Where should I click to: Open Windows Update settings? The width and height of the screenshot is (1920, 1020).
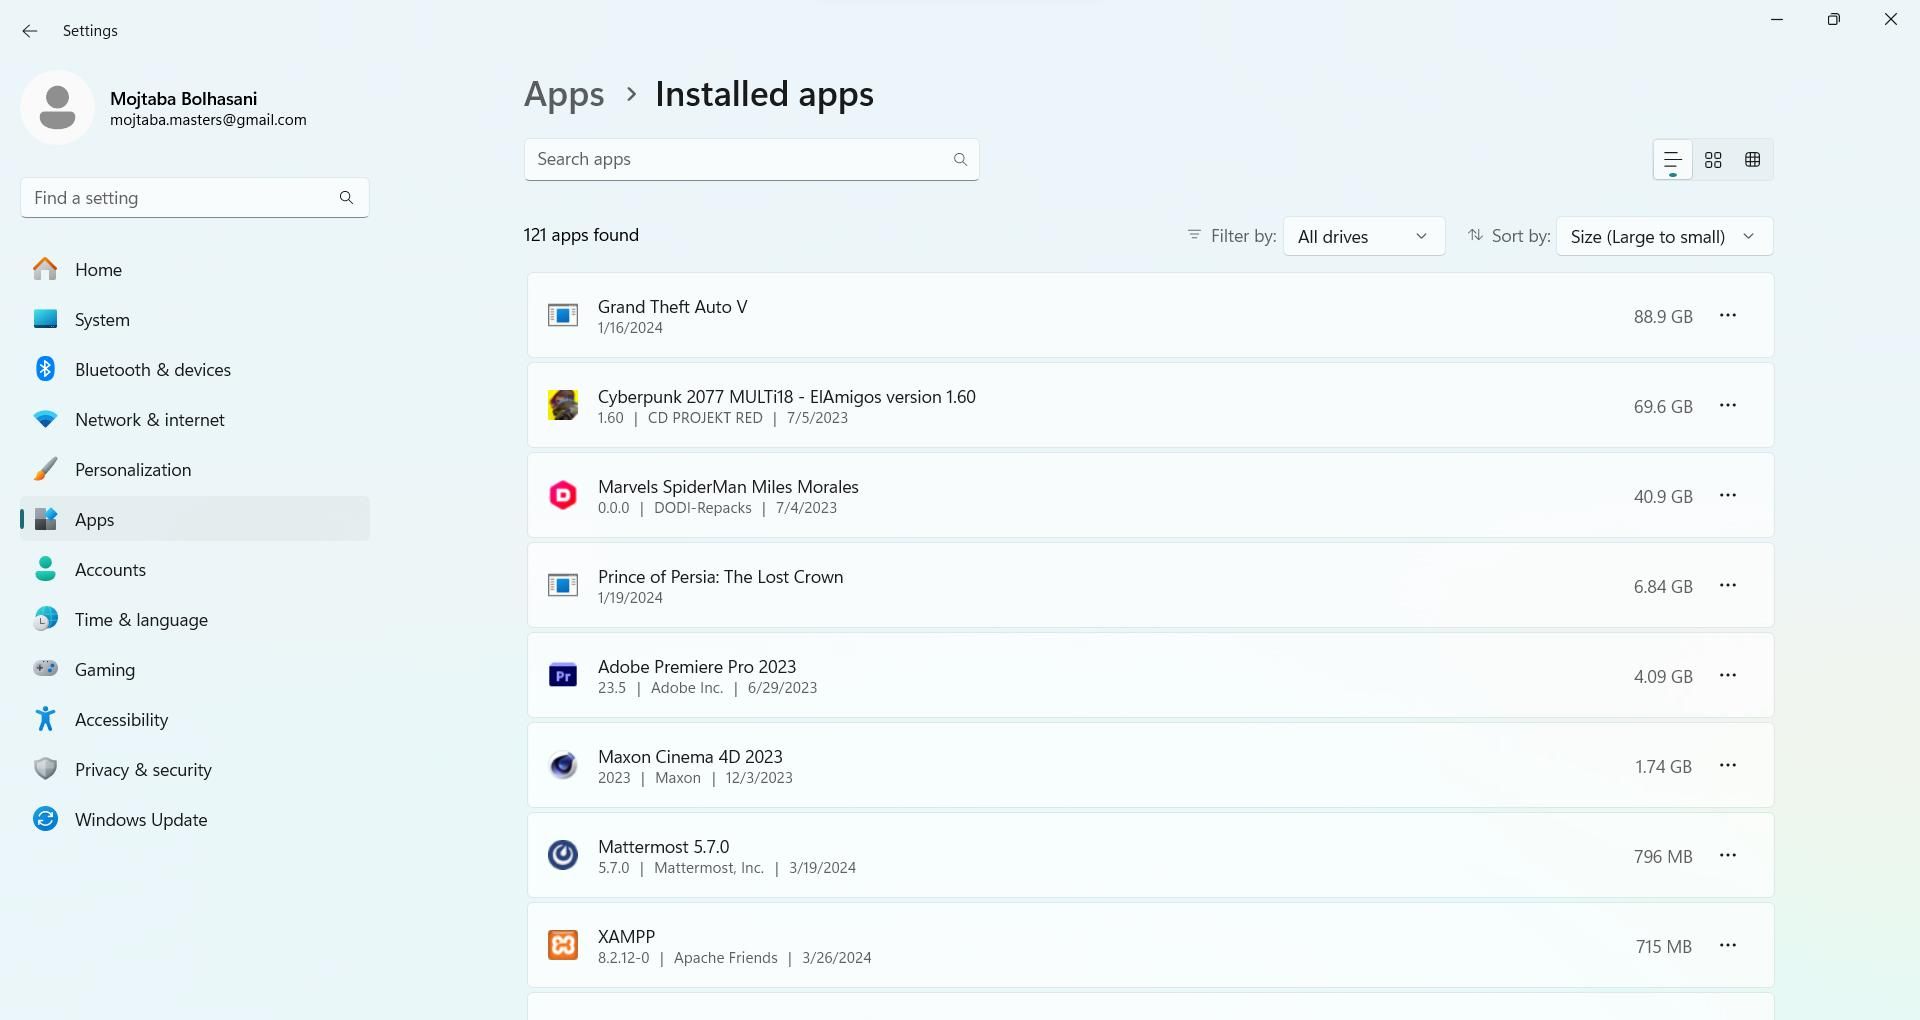[x=195, y=819]
